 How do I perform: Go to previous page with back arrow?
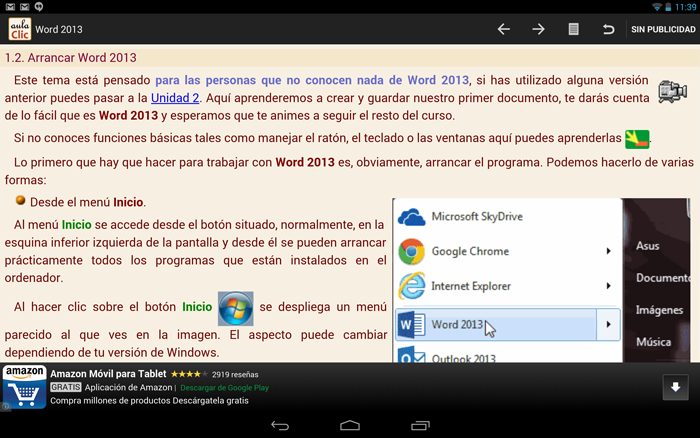pos(504,29)
